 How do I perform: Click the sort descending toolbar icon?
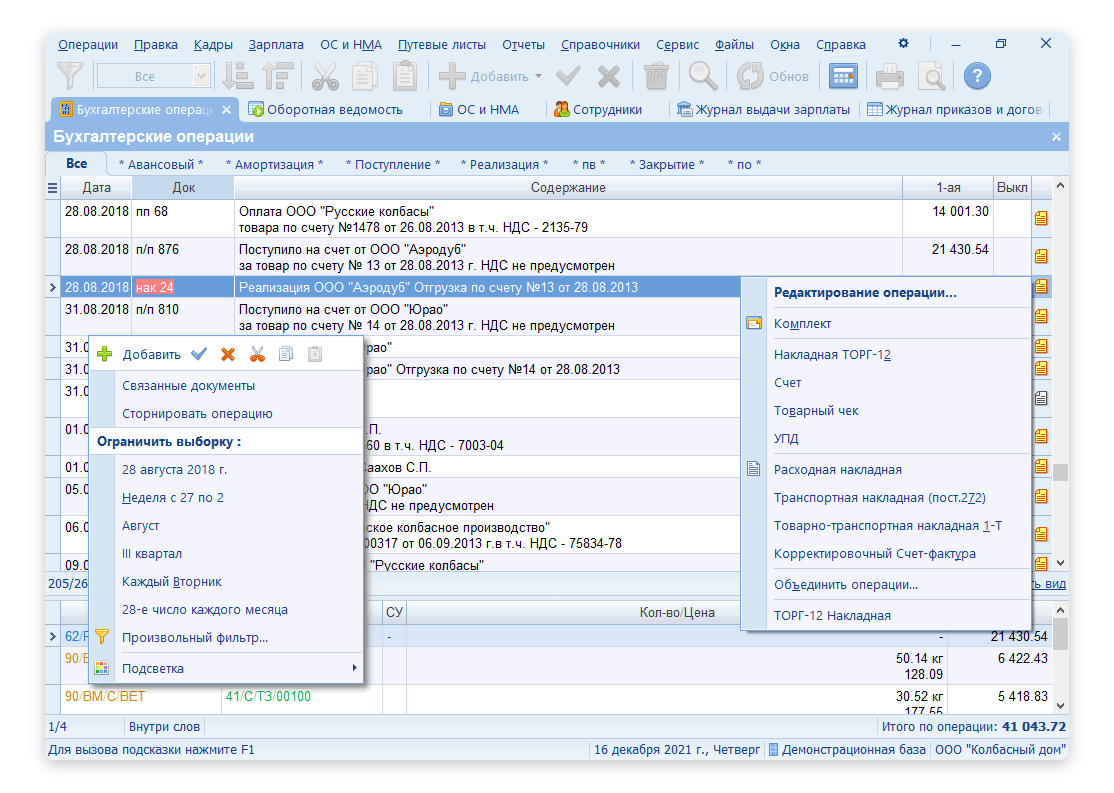pos(278,76)
